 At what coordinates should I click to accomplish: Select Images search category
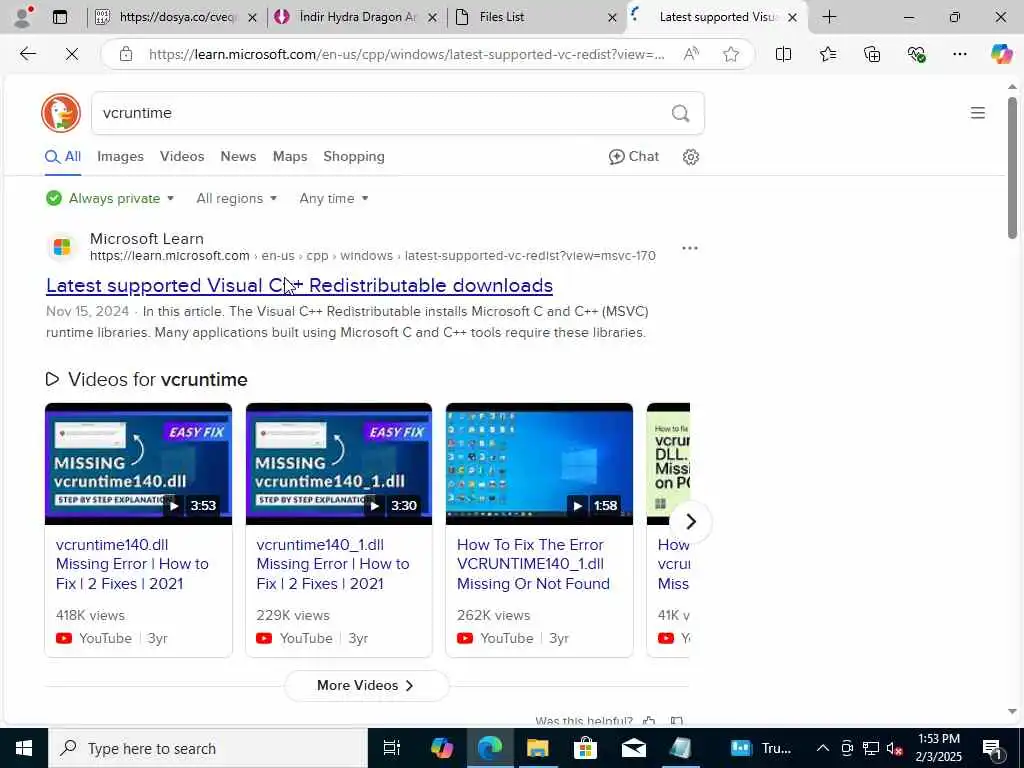(120, 157)
